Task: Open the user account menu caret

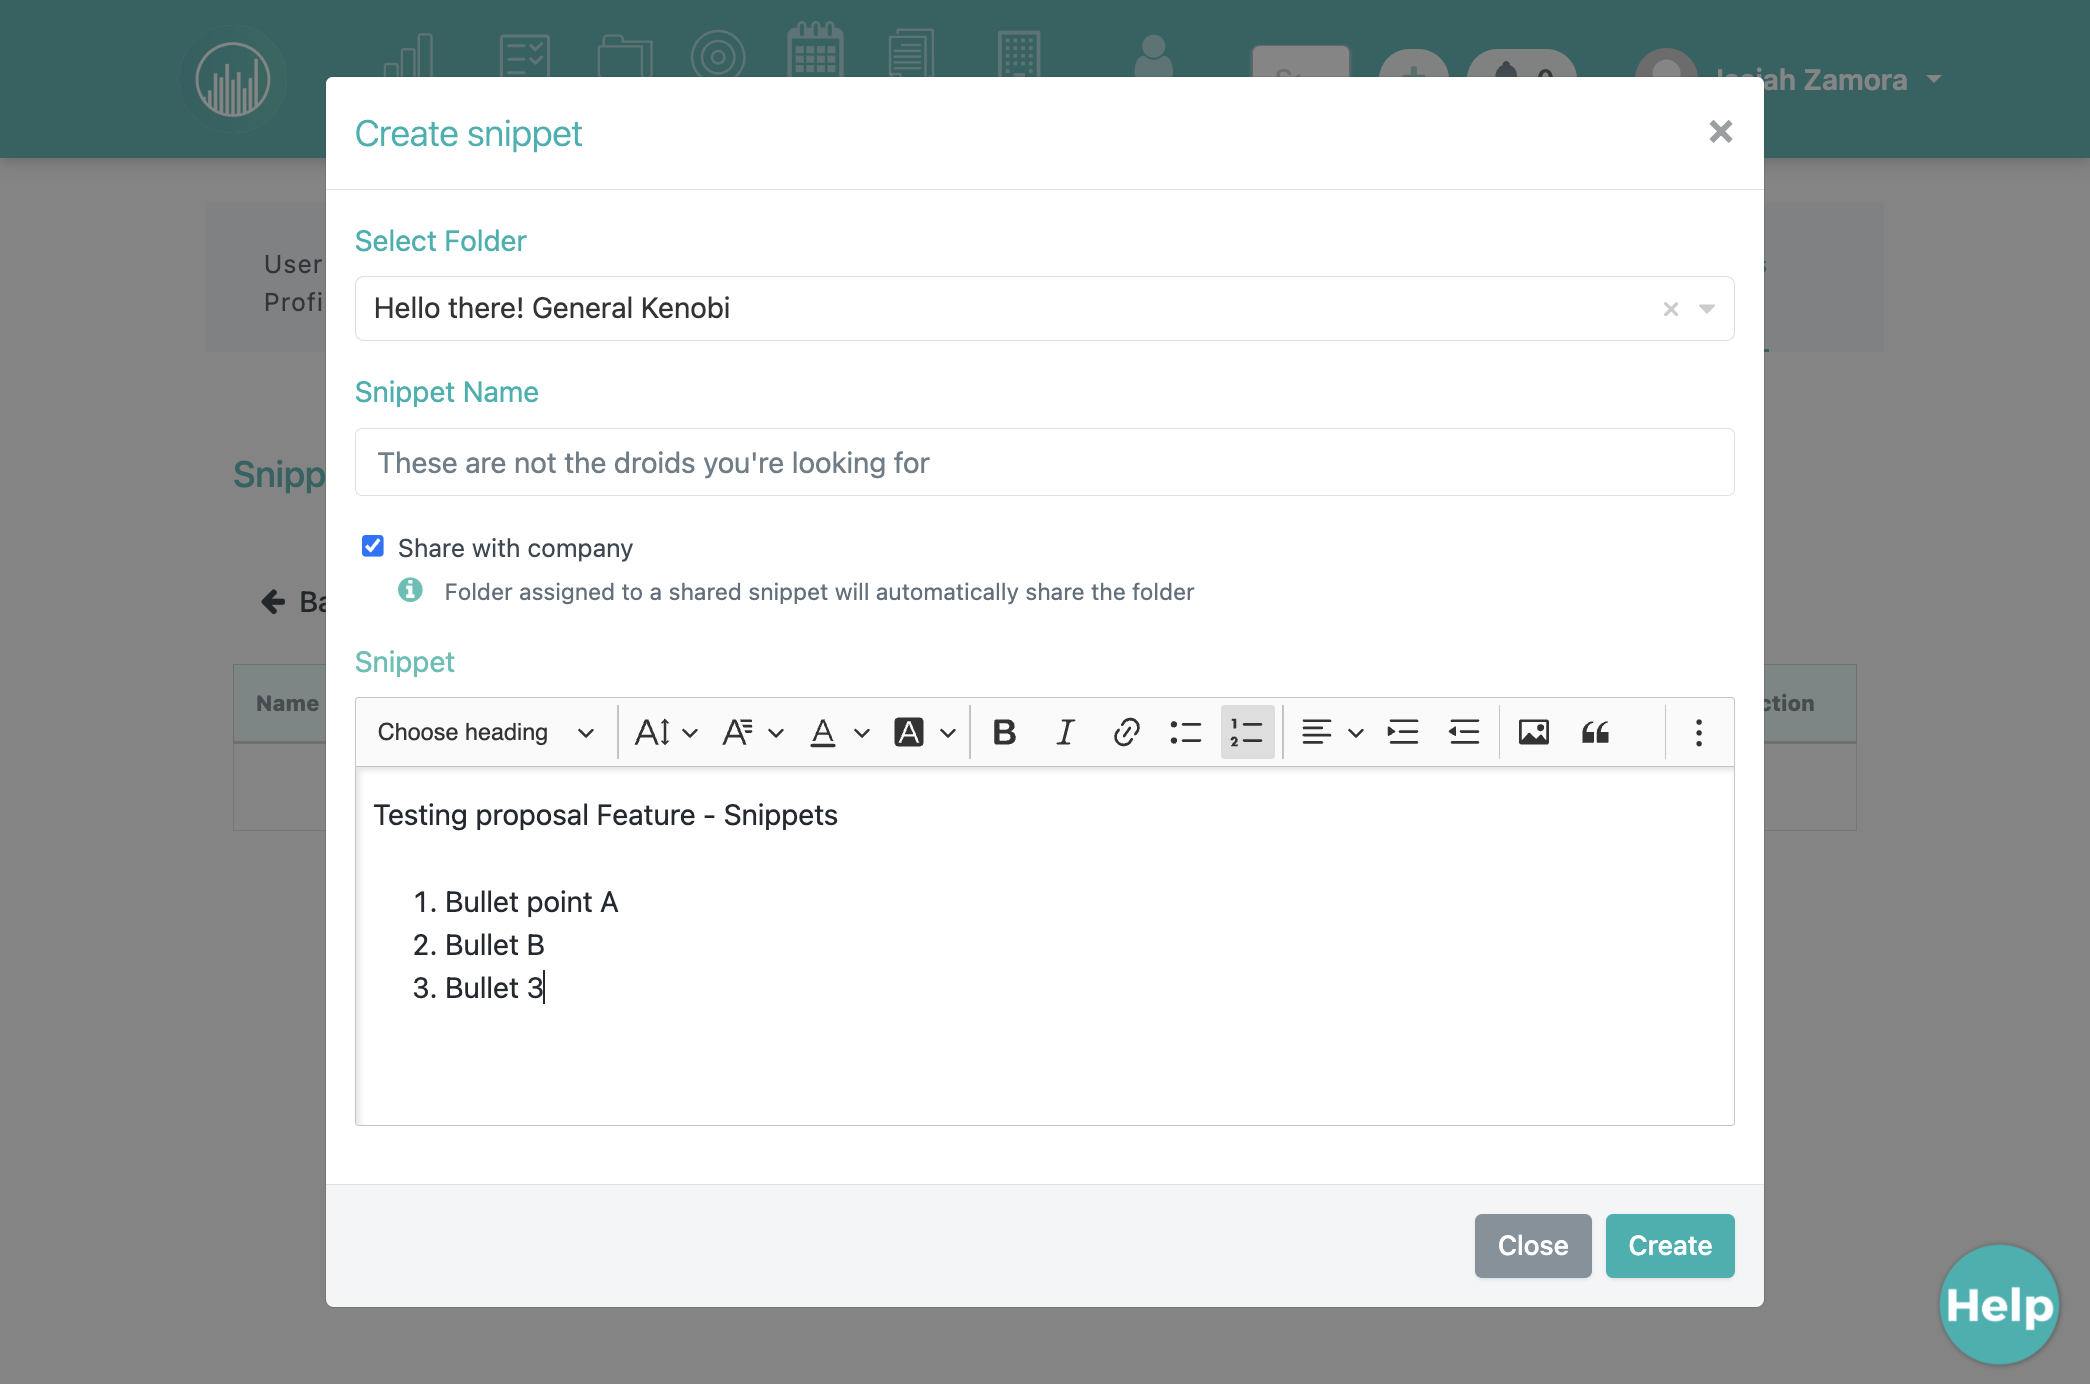Action: coord(1934,79)
